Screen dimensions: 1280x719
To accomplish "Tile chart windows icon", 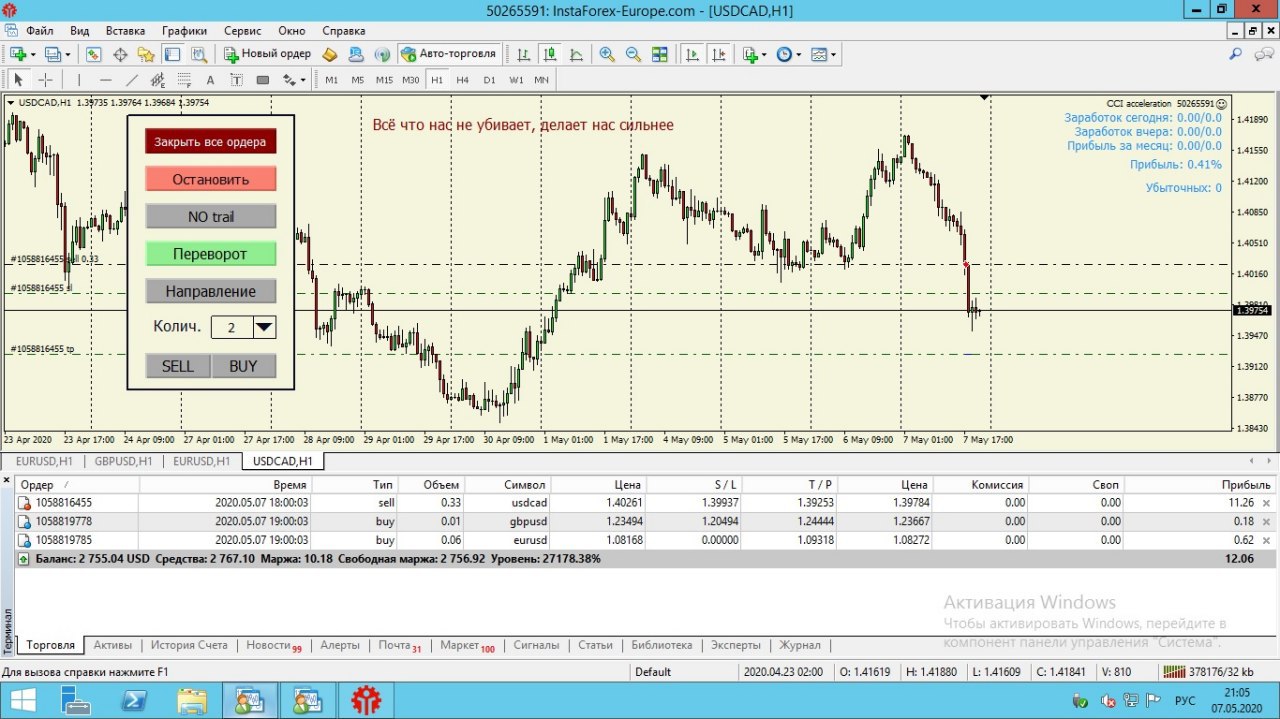I will 659,54.
